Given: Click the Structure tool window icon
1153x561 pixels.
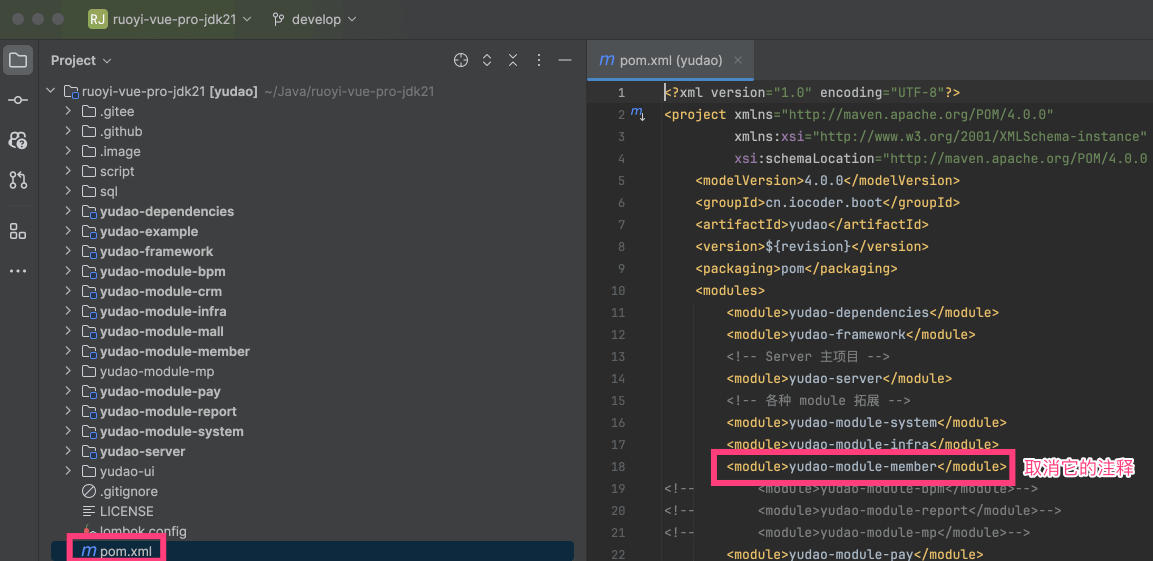Looking at the screenshot, I should 18,231.
